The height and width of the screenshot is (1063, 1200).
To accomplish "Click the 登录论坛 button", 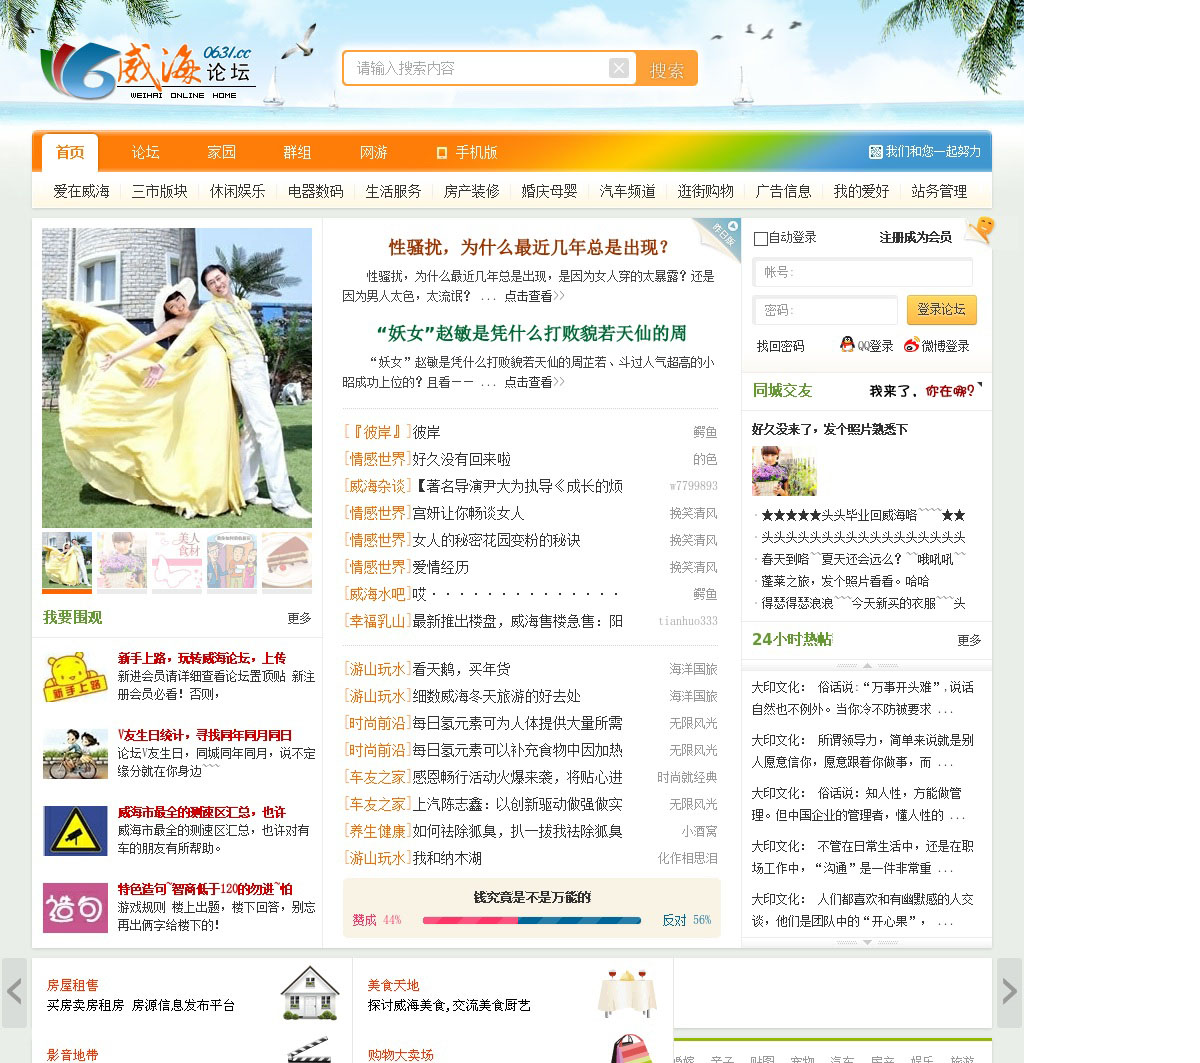I will click(x=941, y=309).
